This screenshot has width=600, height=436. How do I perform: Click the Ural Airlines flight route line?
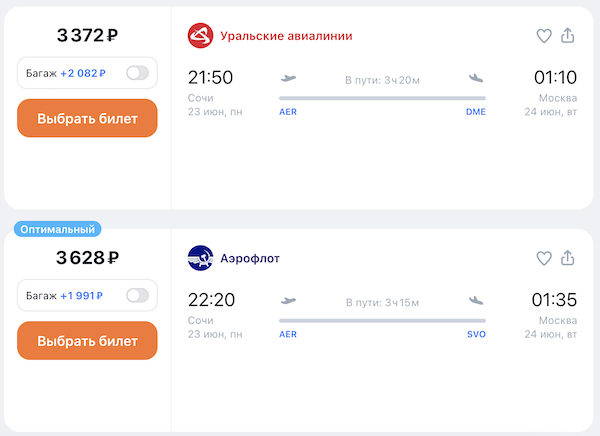(382, 98)
